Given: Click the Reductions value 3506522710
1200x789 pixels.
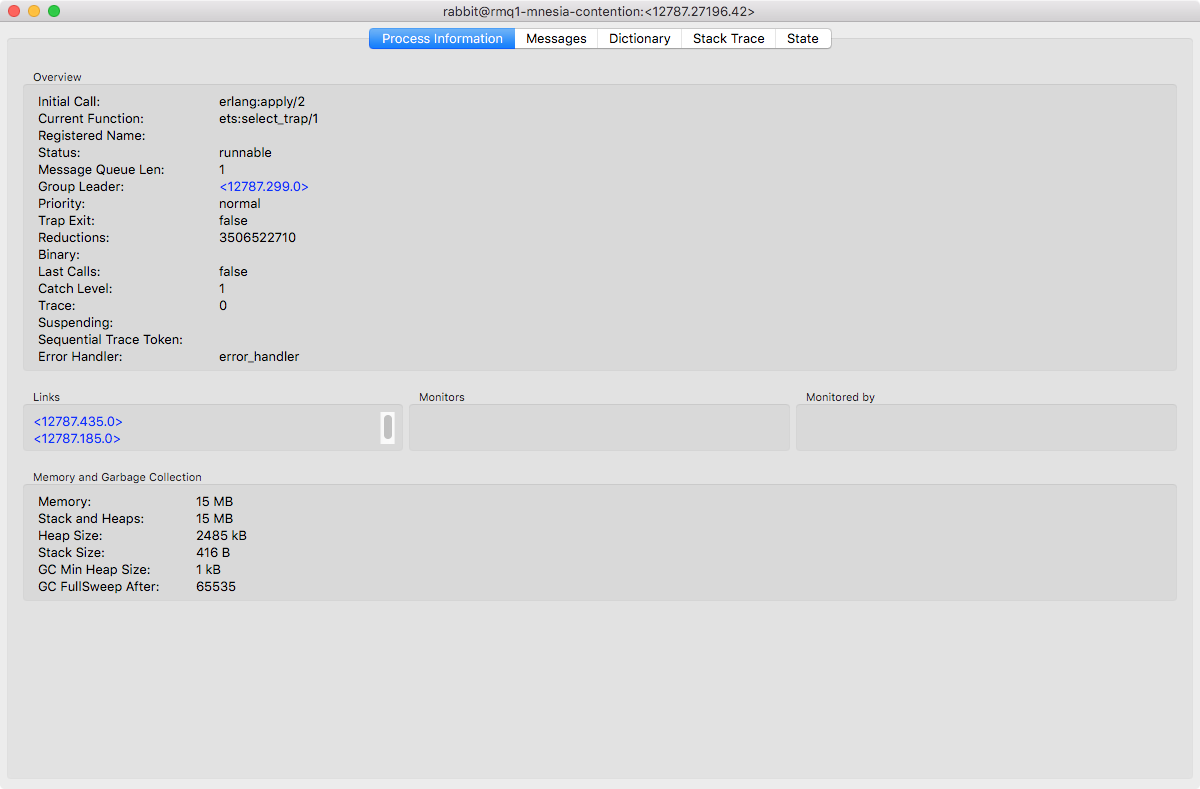Looking at the screenshot, I should (257, 238).
